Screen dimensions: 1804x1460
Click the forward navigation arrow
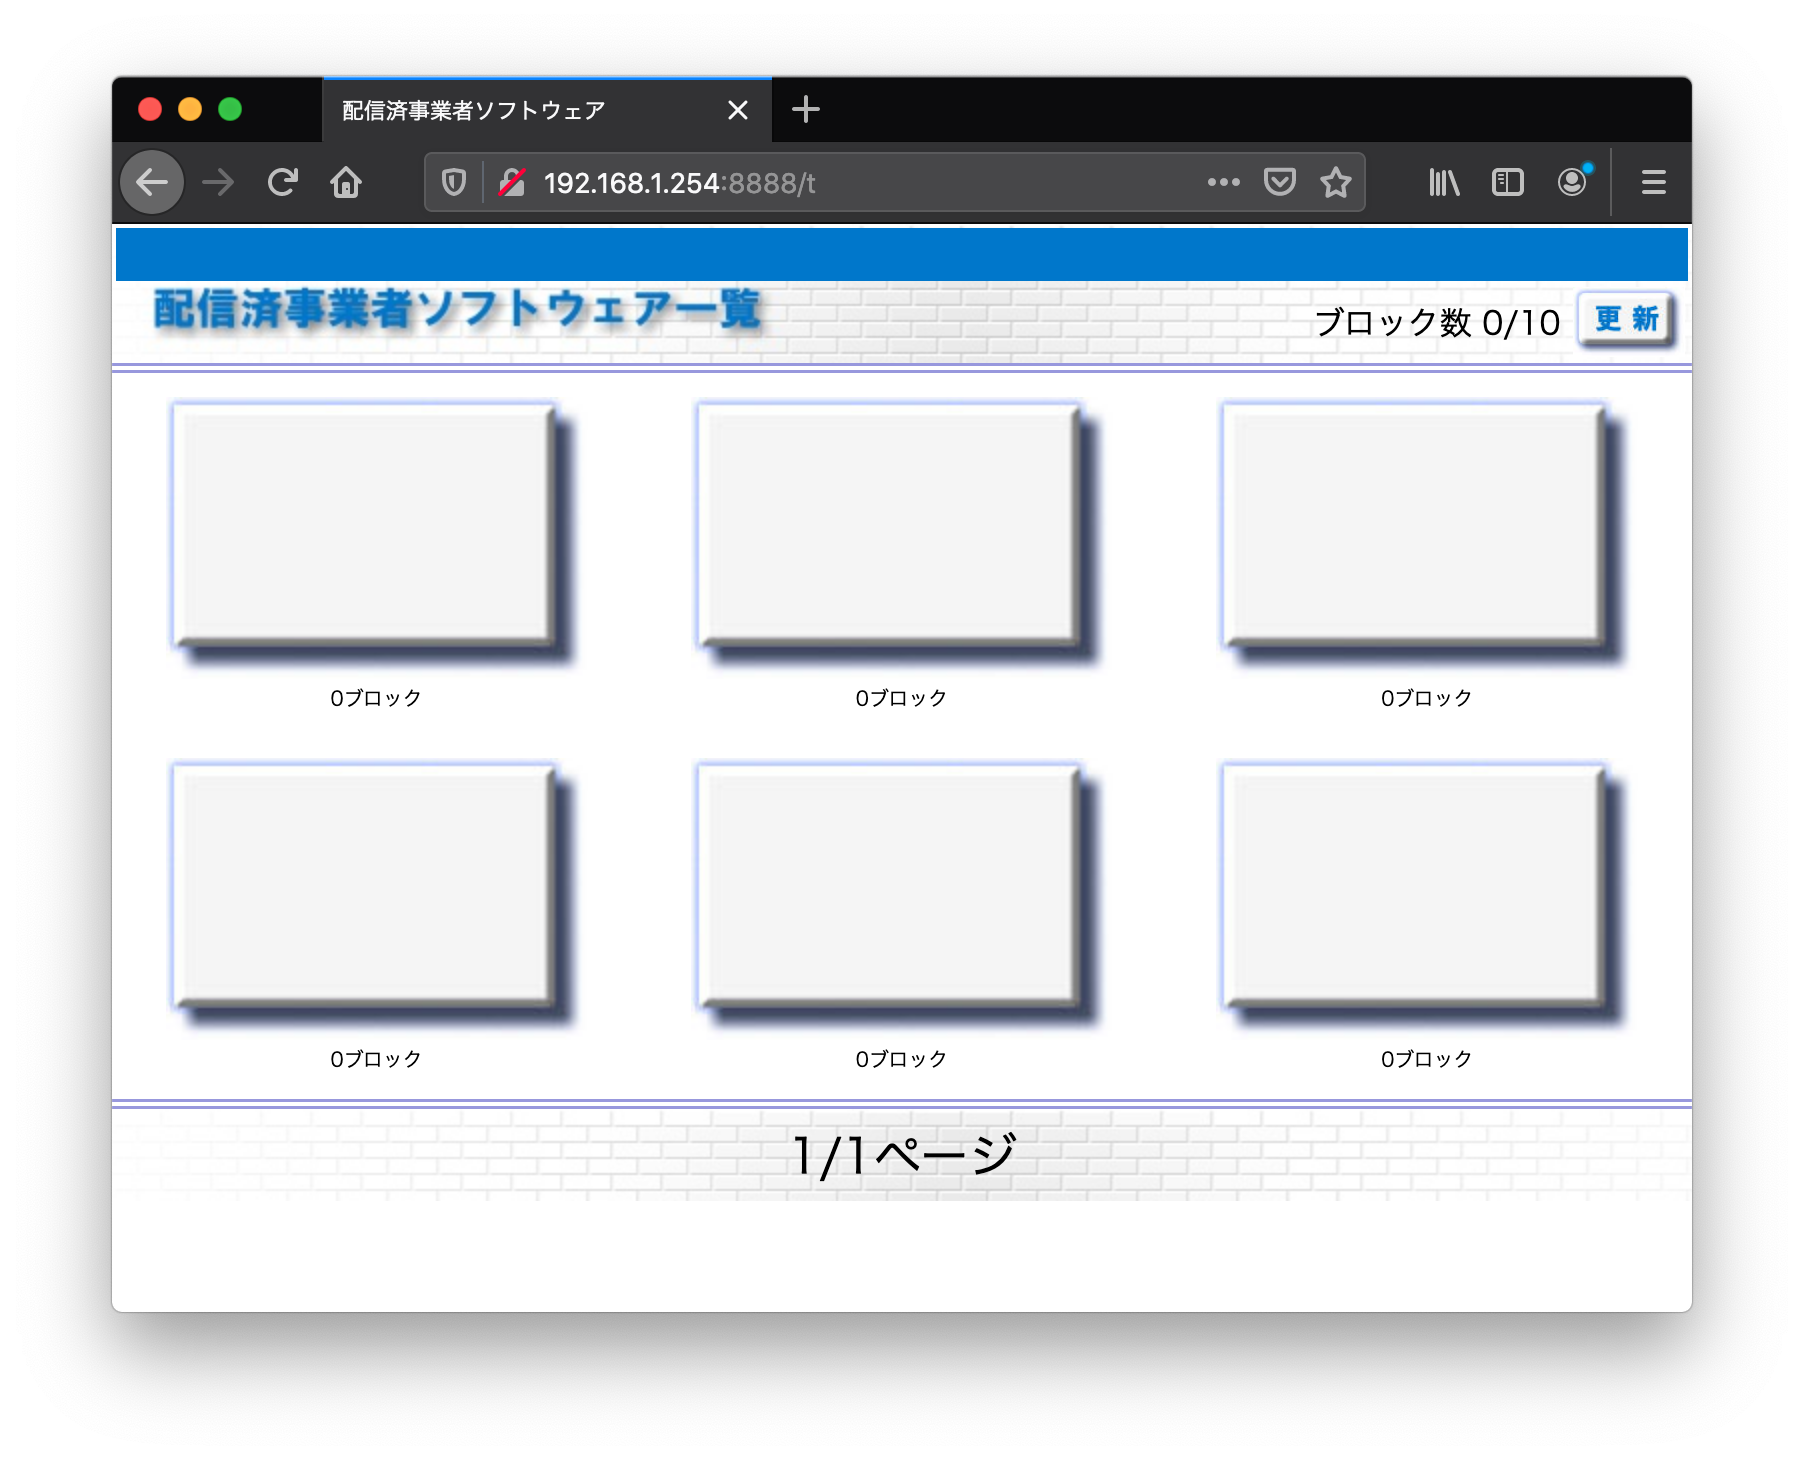click(218, 182)
